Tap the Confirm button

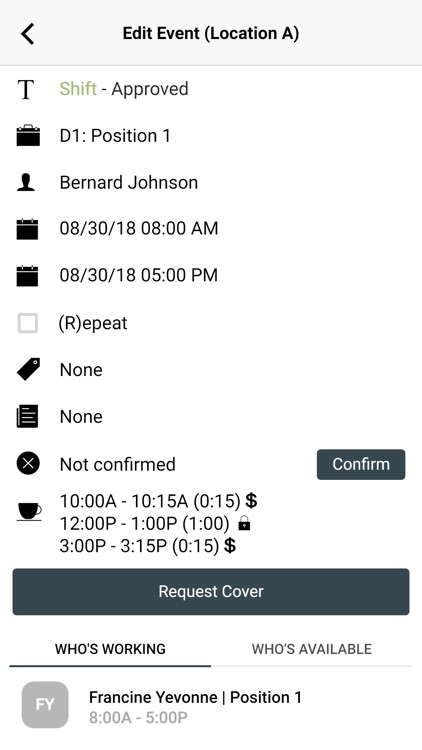pyautogui.click(x=361, y=464)
